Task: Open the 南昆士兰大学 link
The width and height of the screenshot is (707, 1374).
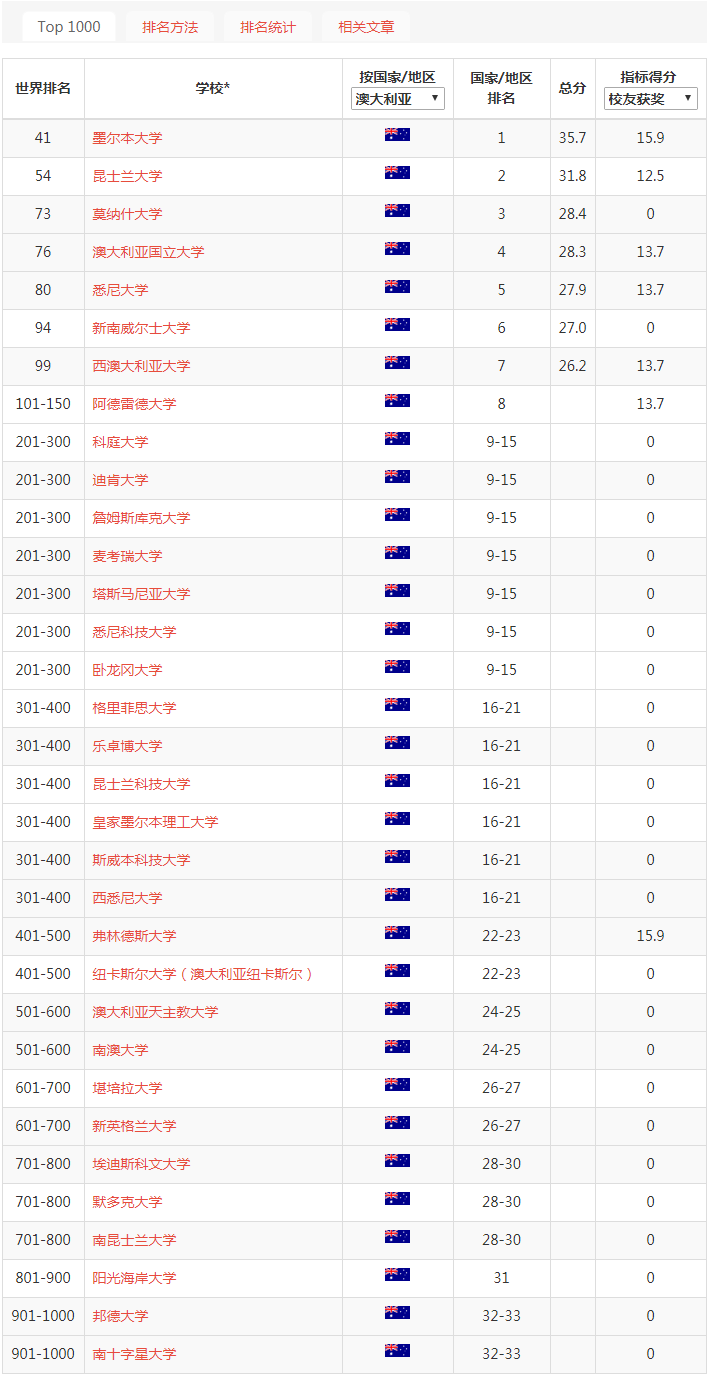Action: point(134,1240)
